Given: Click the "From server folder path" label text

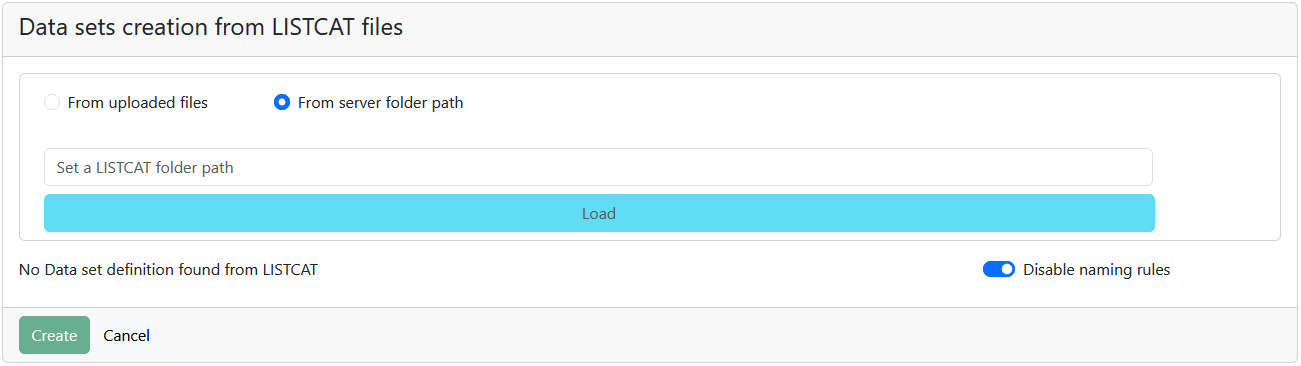Looking at the screenshot, I should 381,102.
